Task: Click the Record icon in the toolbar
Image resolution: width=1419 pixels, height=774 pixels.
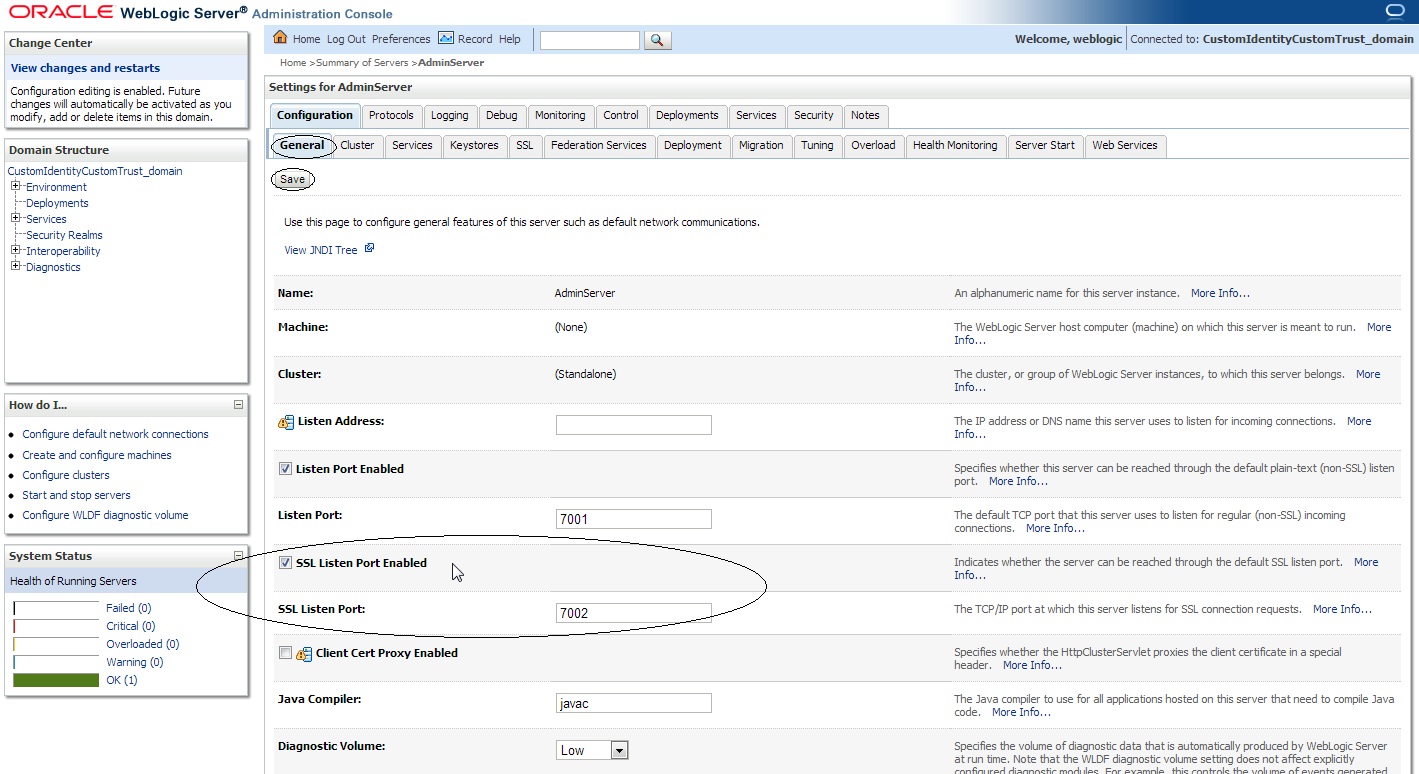Action: pos(446,38)
